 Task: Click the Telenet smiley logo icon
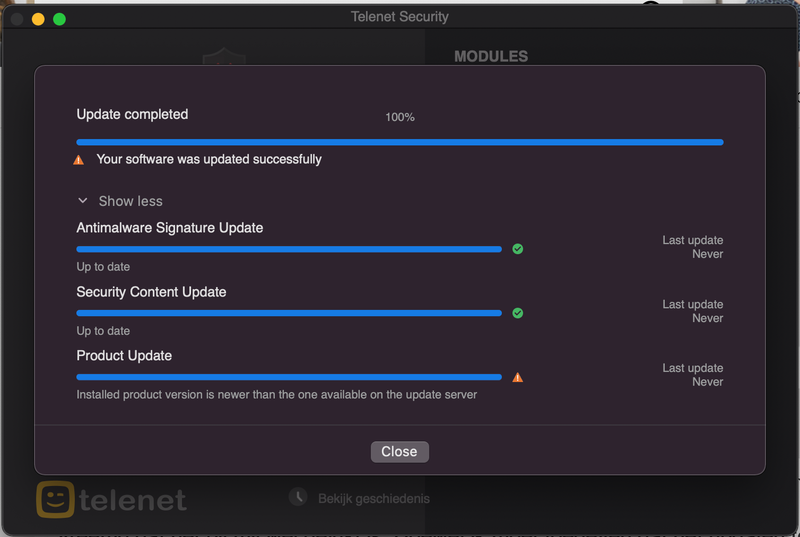pos(56,499)
